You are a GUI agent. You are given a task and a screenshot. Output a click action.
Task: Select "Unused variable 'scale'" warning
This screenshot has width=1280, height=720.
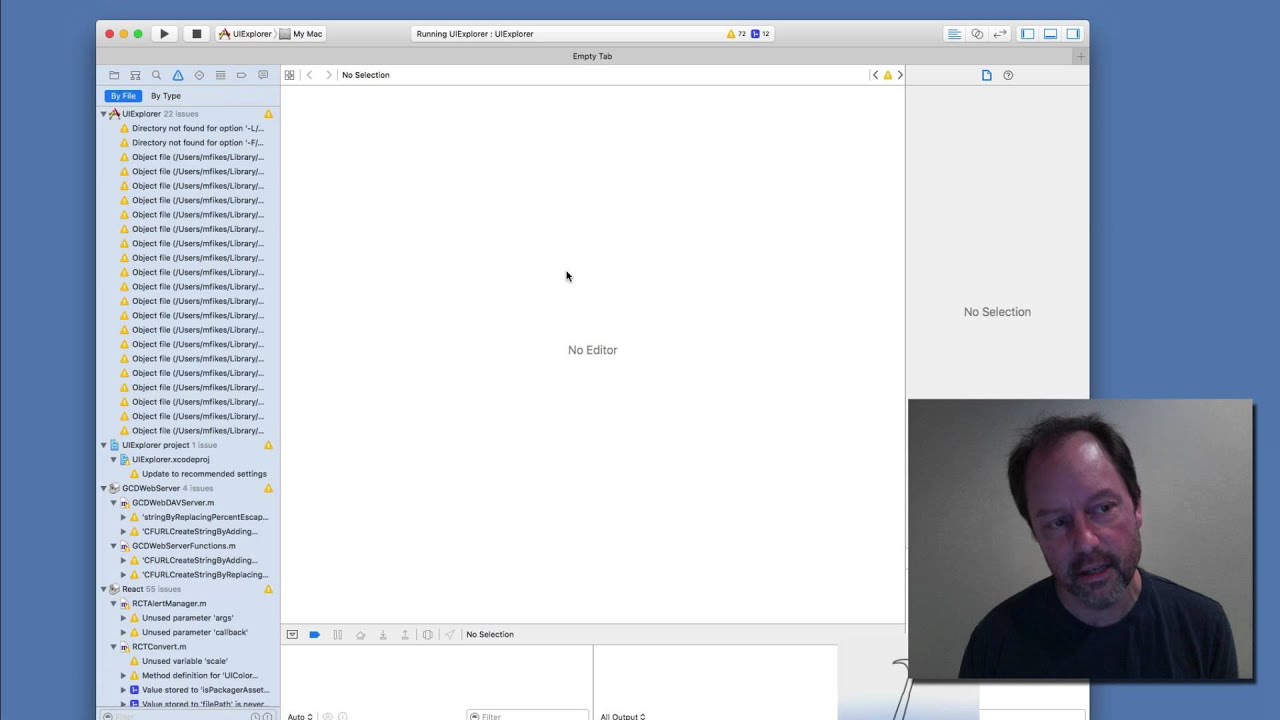point(185,661)
